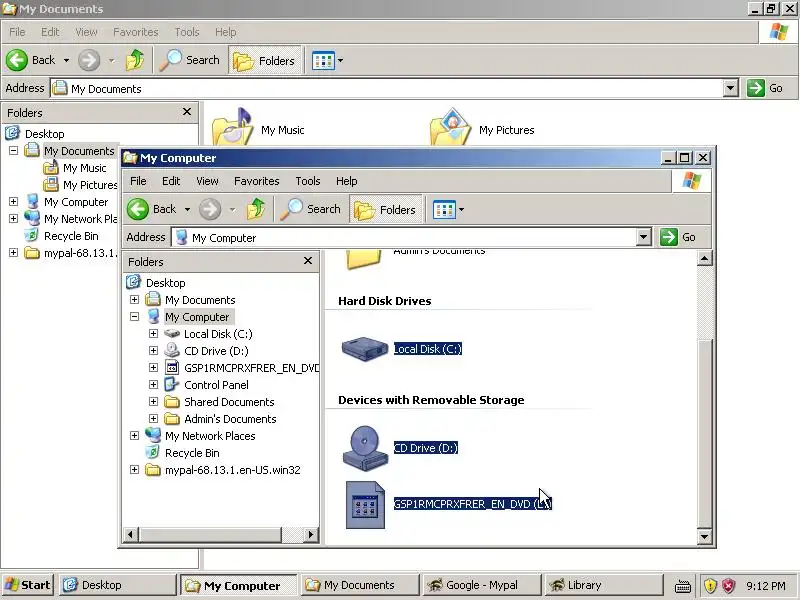This screenshot has height=600, width=800.
Task: Open Views icon in My Computer toolbar
Action: 444,209
